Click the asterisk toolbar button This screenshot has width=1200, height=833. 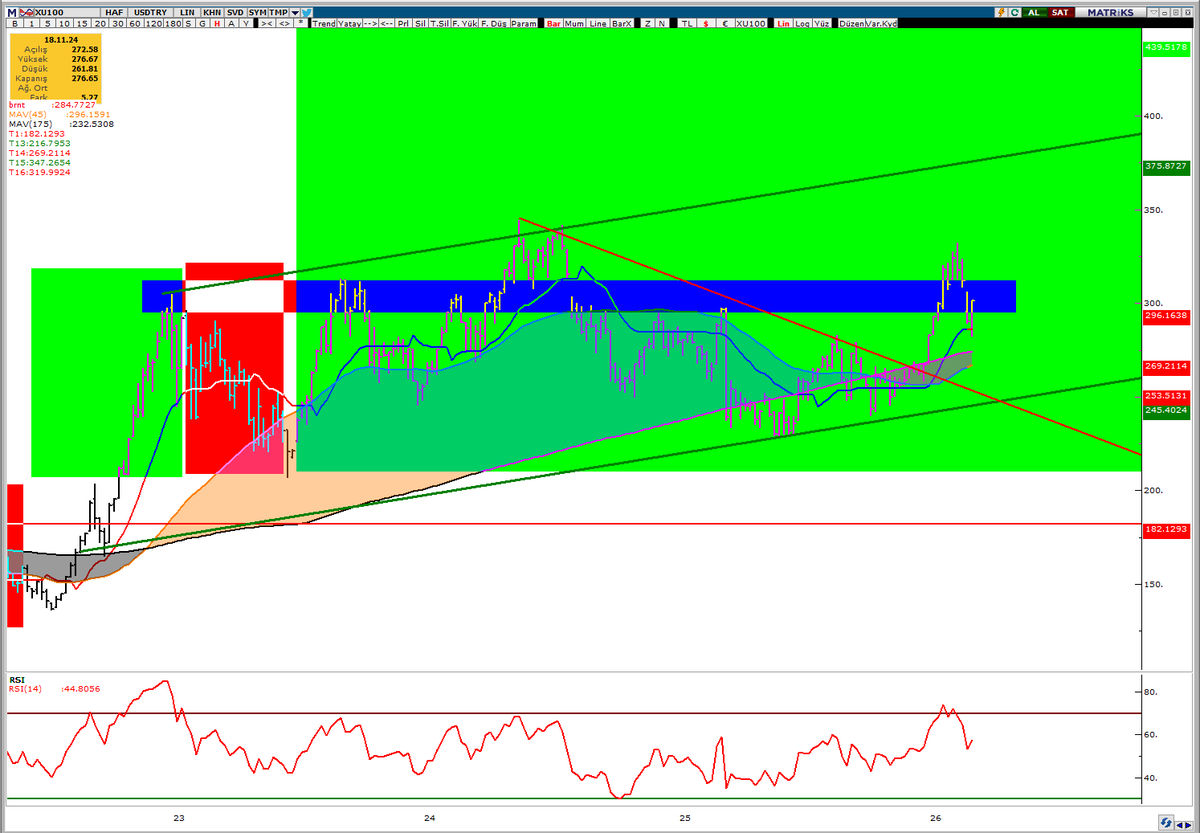coord(301,23)
